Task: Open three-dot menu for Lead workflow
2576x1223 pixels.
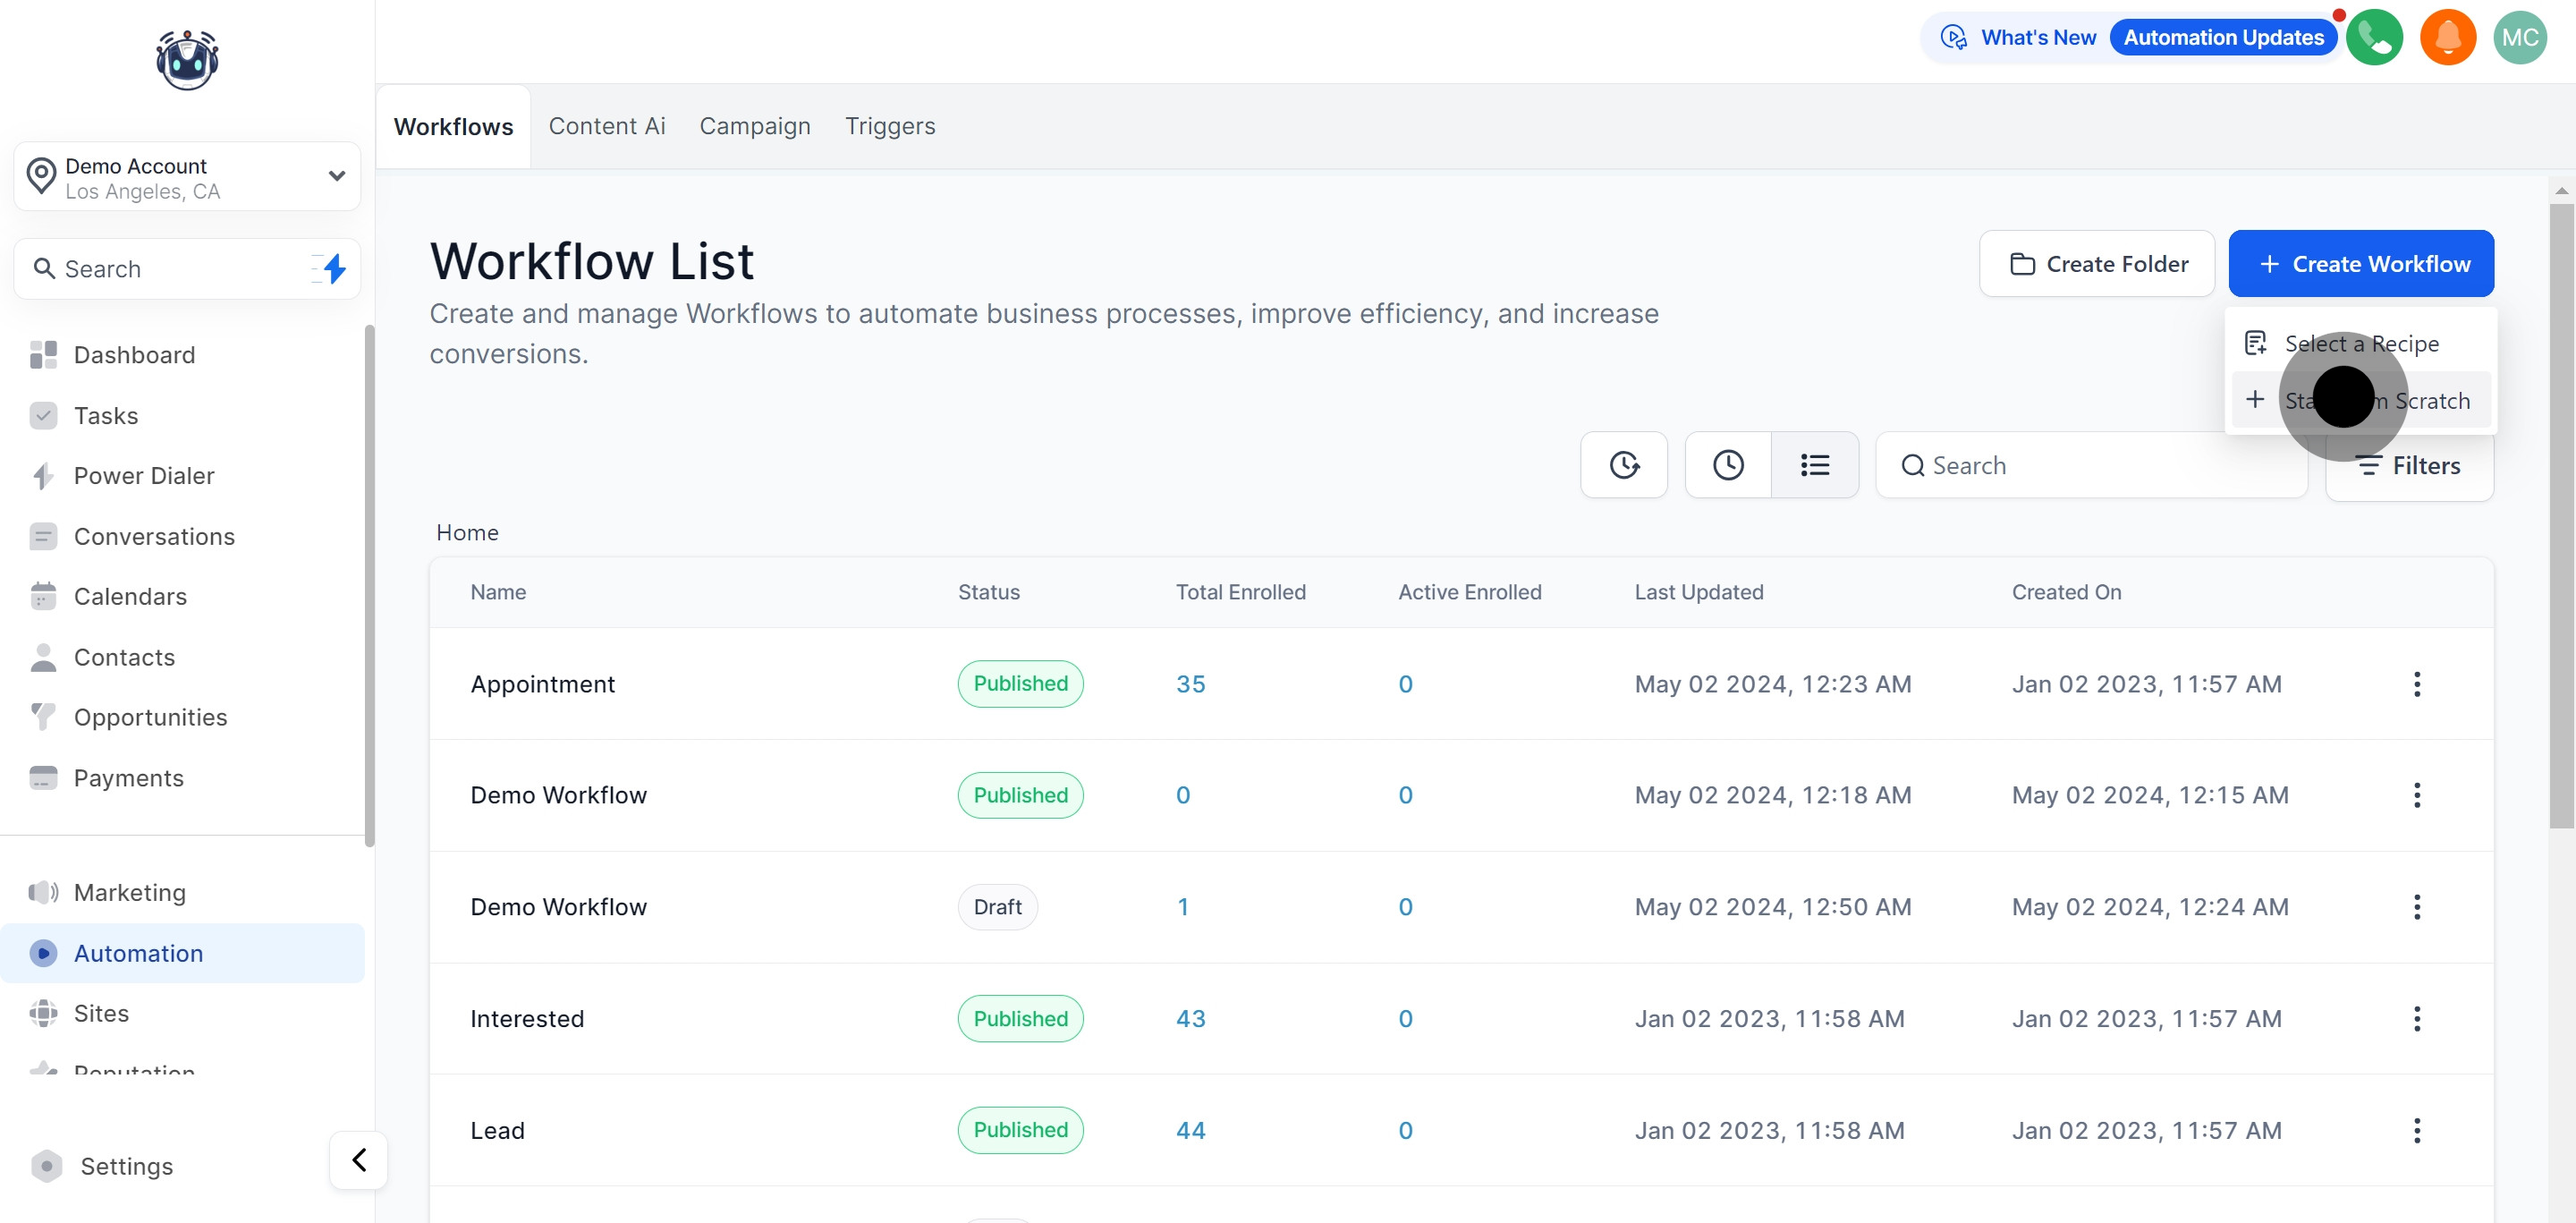Action: tap(2416, 1130)
